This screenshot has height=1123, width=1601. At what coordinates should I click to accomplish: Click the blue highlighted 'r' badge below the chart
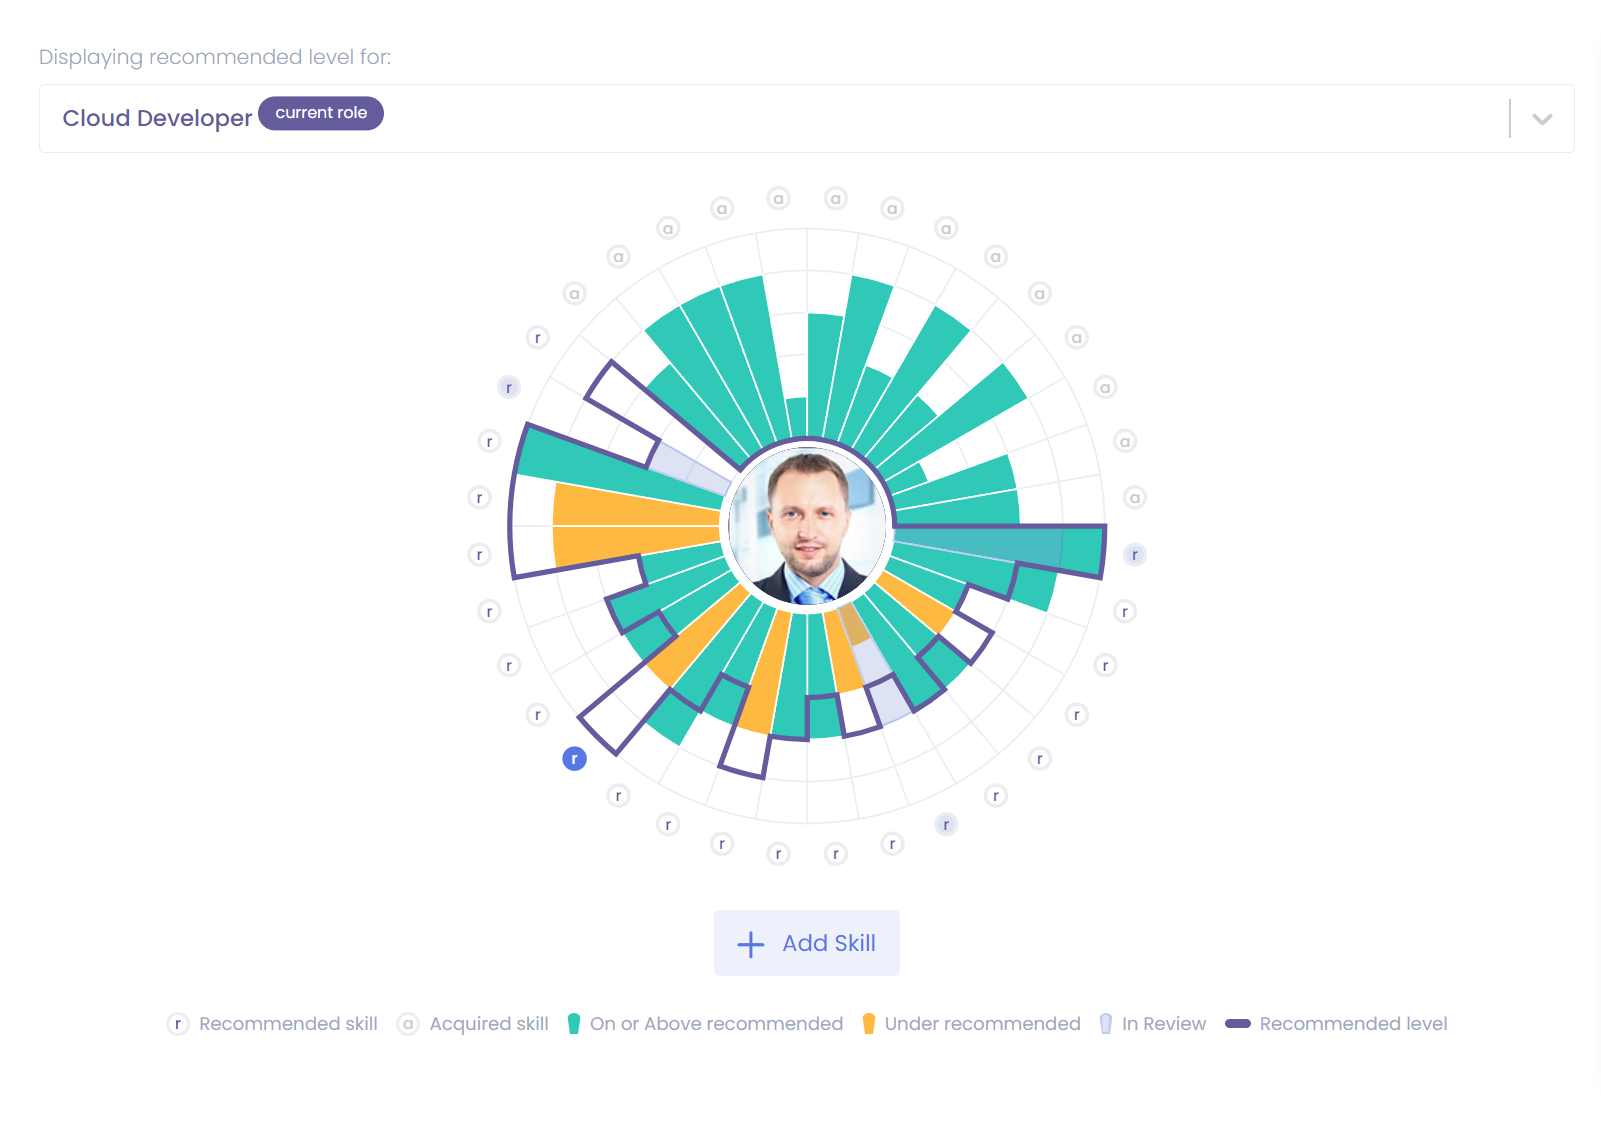(575, 759)
